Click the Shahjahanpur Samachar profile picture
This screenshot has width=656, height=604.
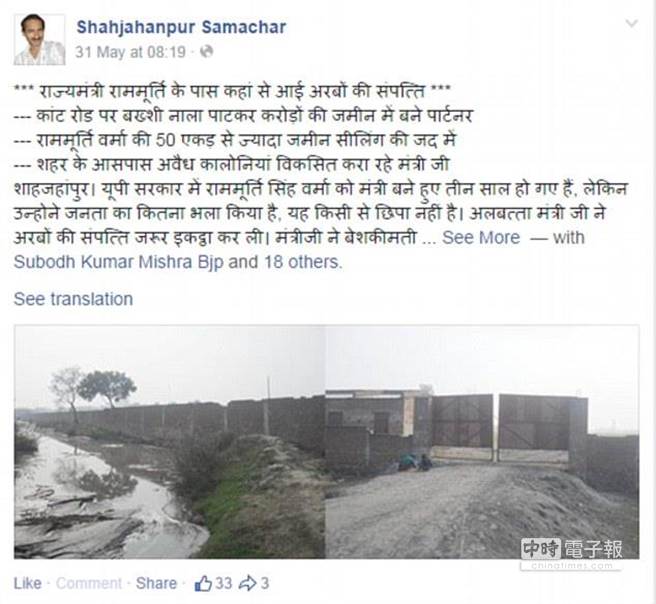click(x=39, y=40)
